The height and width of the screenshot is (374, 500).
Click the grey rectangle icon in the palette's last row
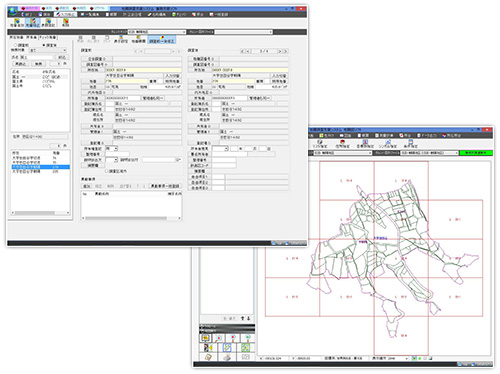245,357
